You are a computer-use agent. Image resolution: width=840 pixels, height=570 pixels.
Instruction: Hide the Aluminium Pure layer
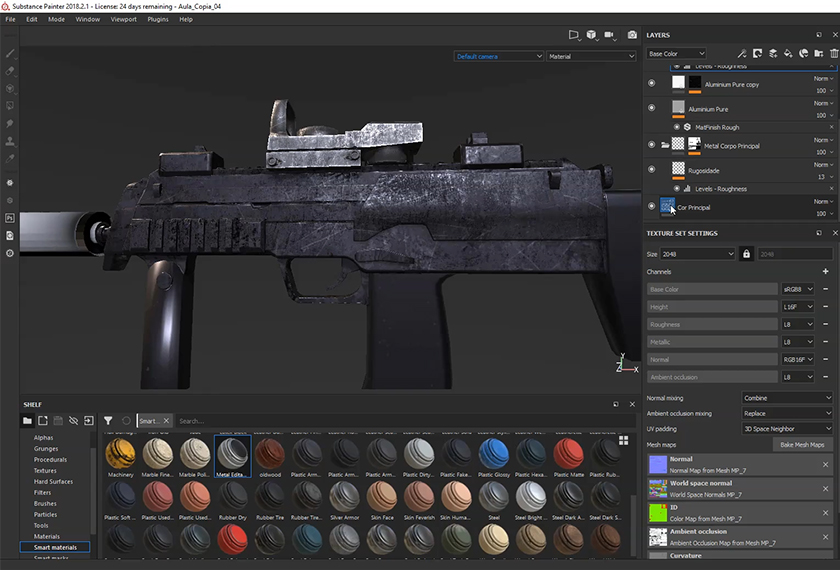tap(652, 108)
